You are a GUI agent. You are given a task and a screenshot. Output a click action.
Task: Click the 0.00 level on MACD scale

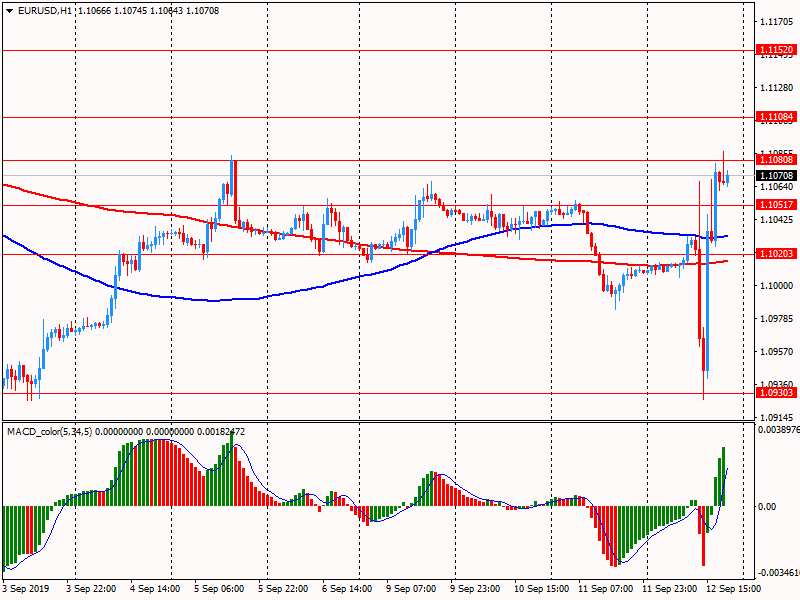767,507
